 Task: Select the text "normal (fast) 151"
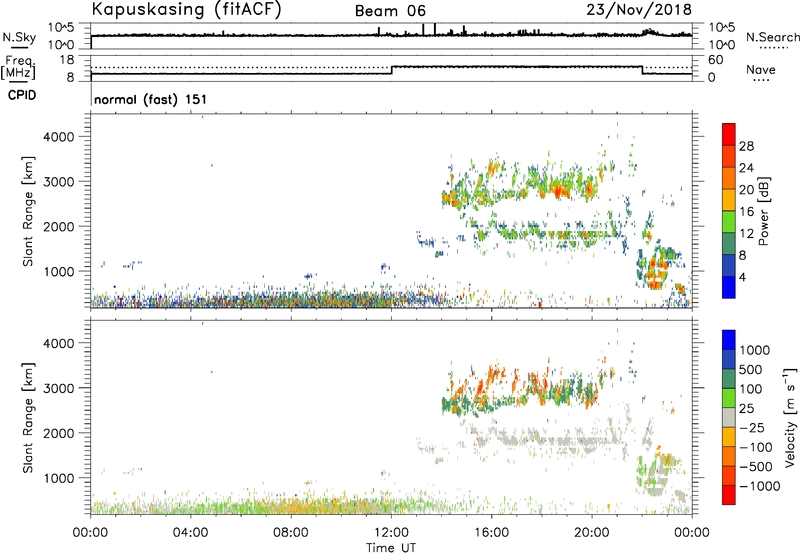(151, 99)
